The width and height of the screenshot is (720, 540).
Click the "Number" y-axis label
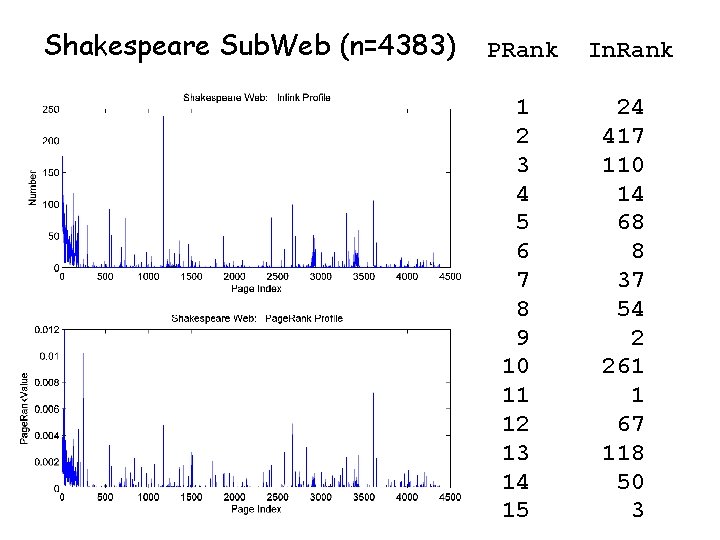[32, 188]
